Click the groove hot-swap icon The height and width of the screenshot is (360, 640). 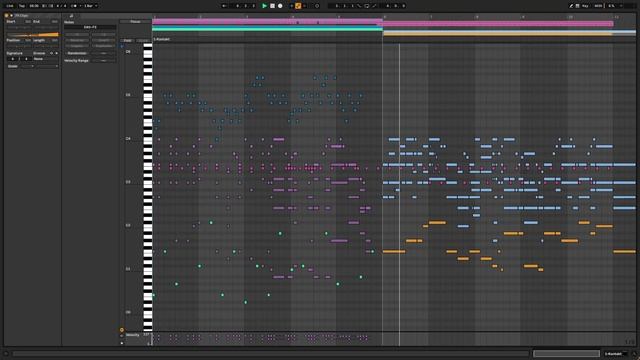51,53
